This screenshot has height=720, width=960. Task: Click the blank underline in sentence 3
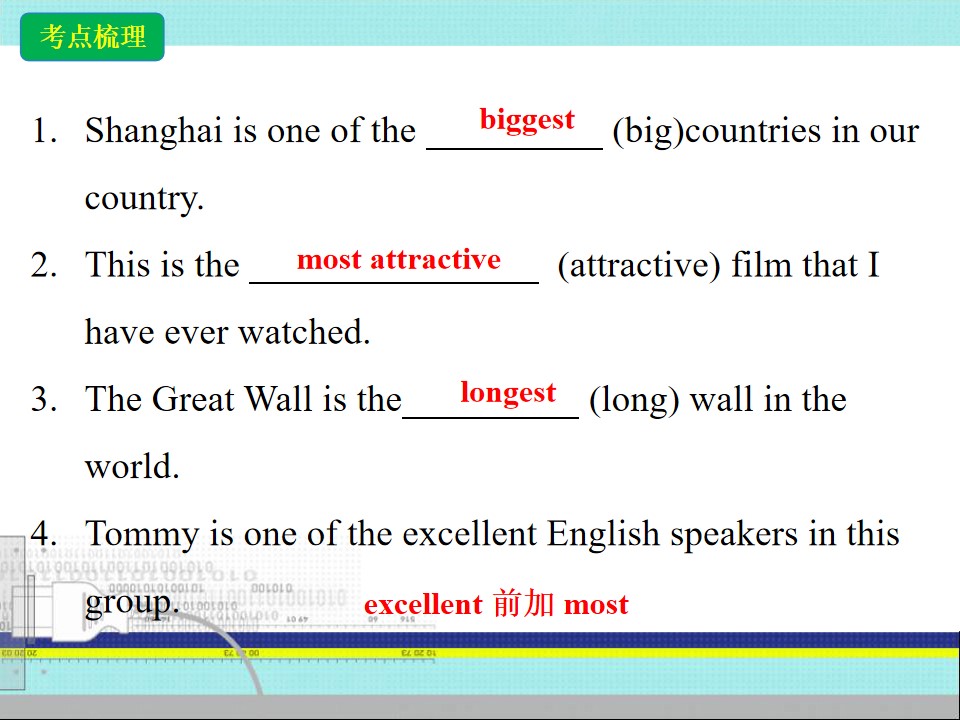pyautogui.click(x=490, y=416)
